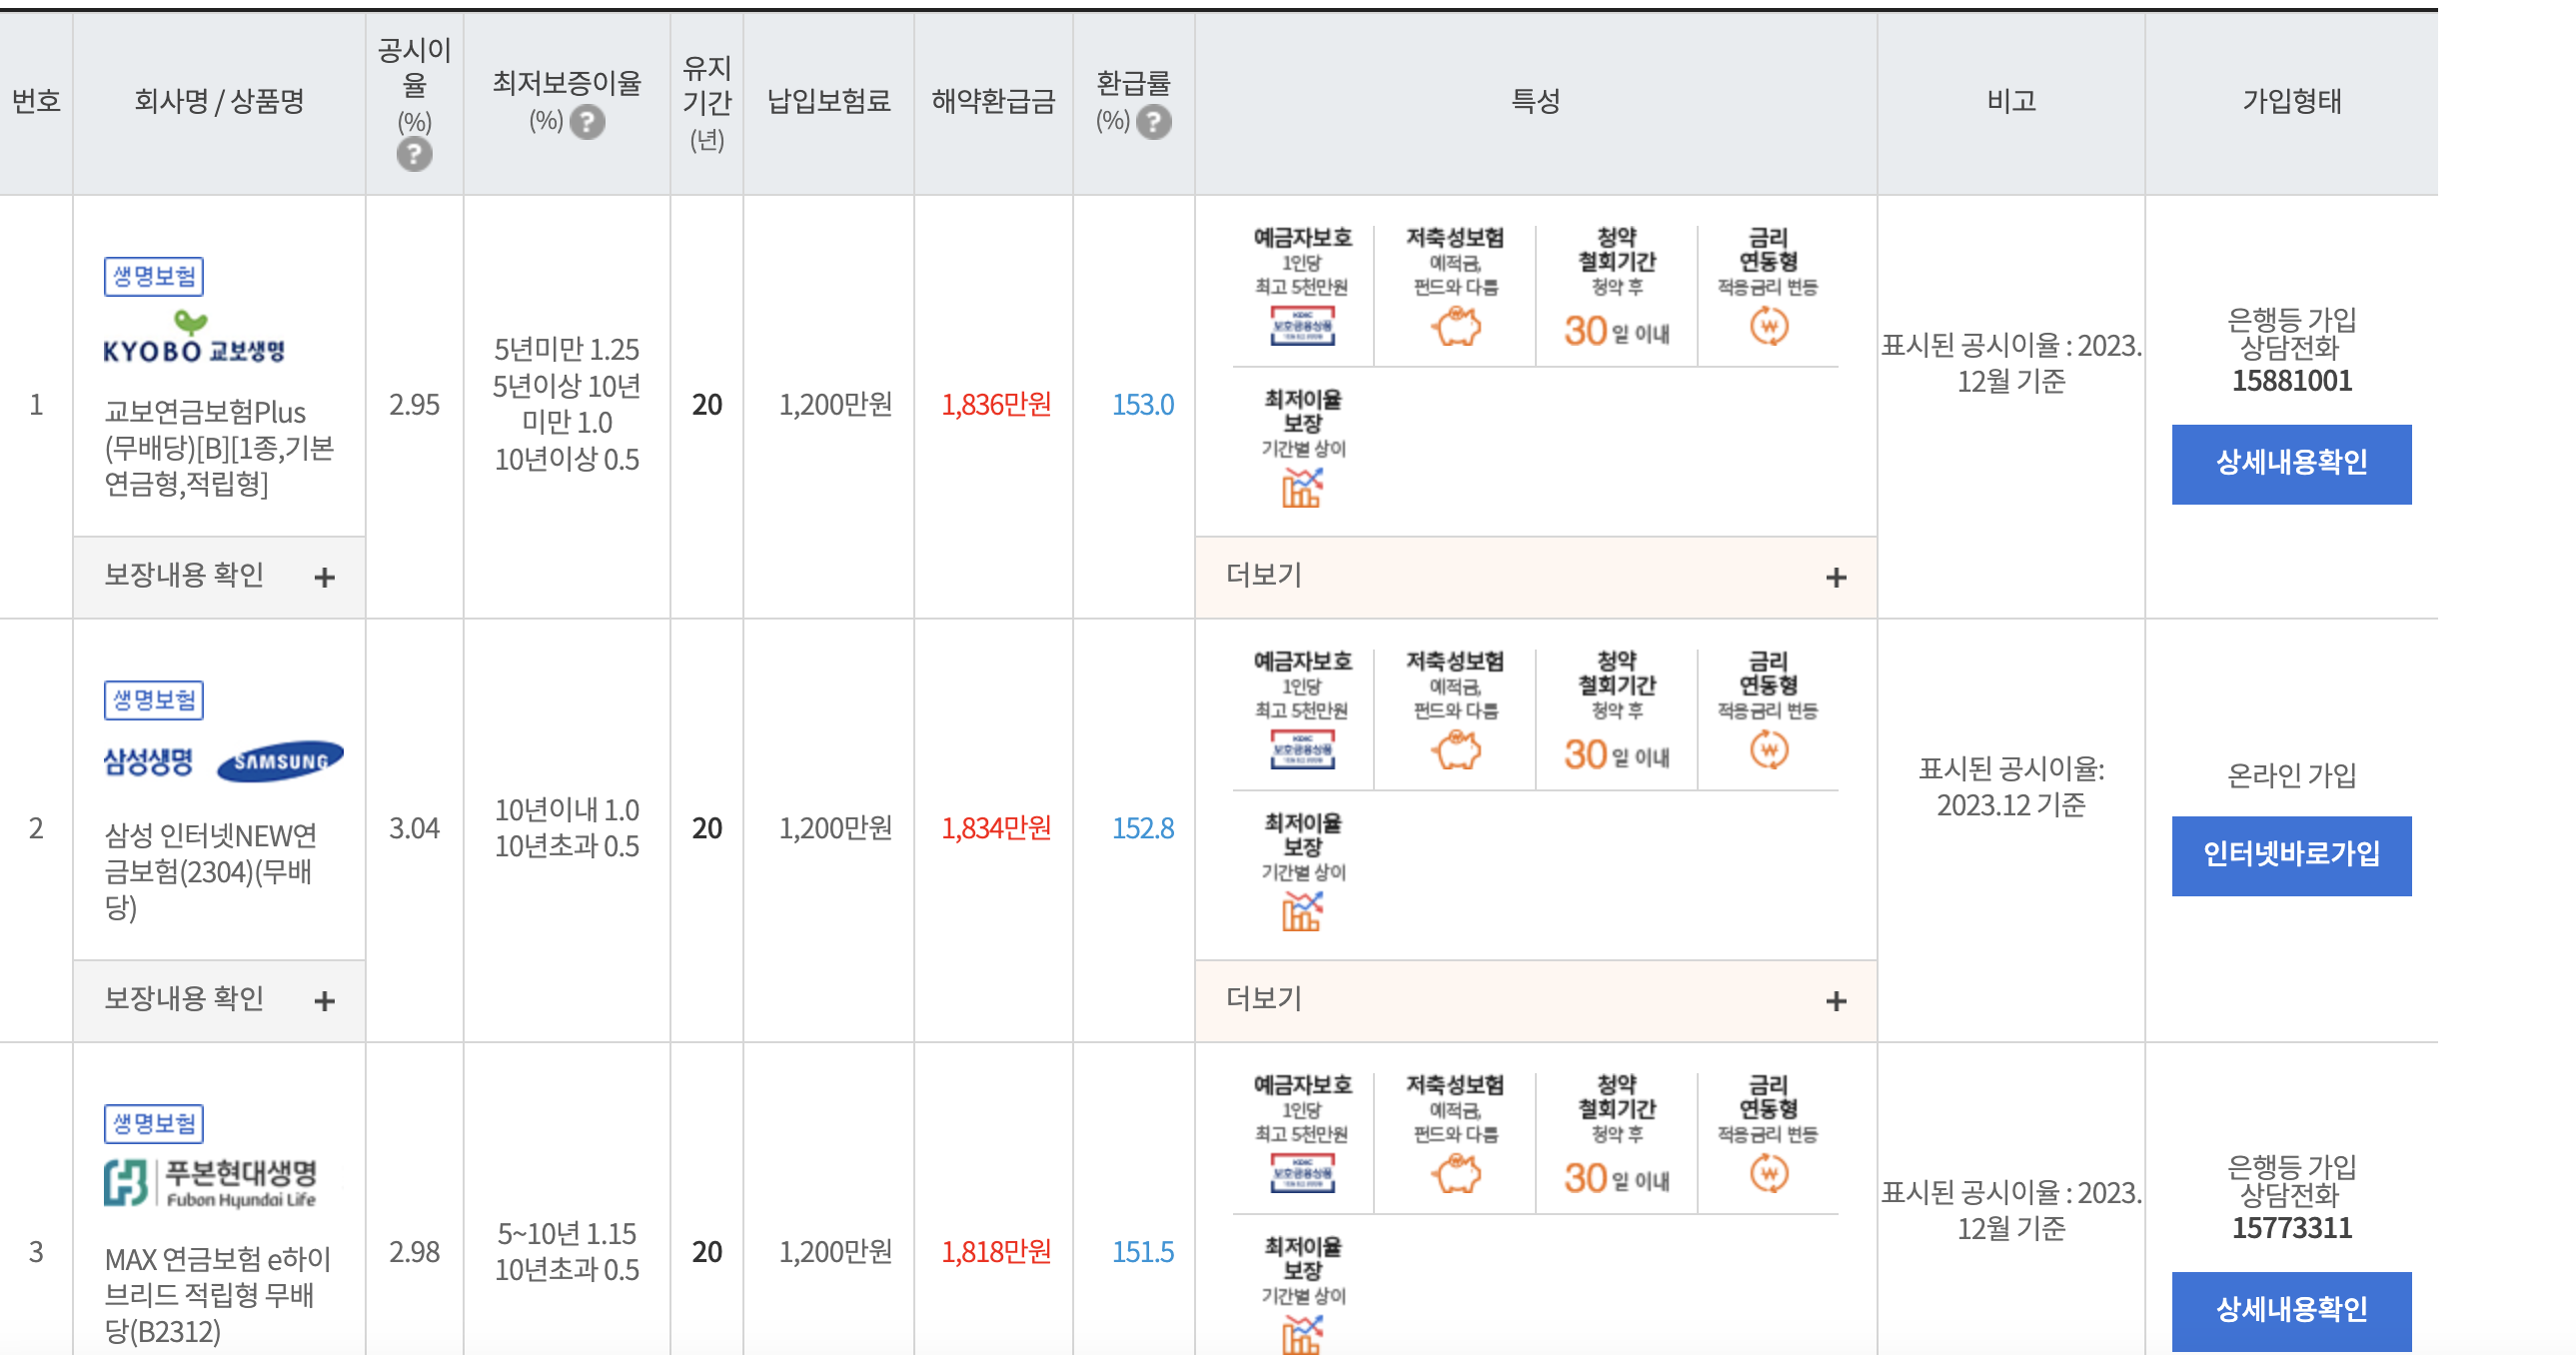The width and height of the screenshot is (2576, 1355).
Task: Click product name 교보연금보험Plus(무배당)
Action: coord(219,448)
